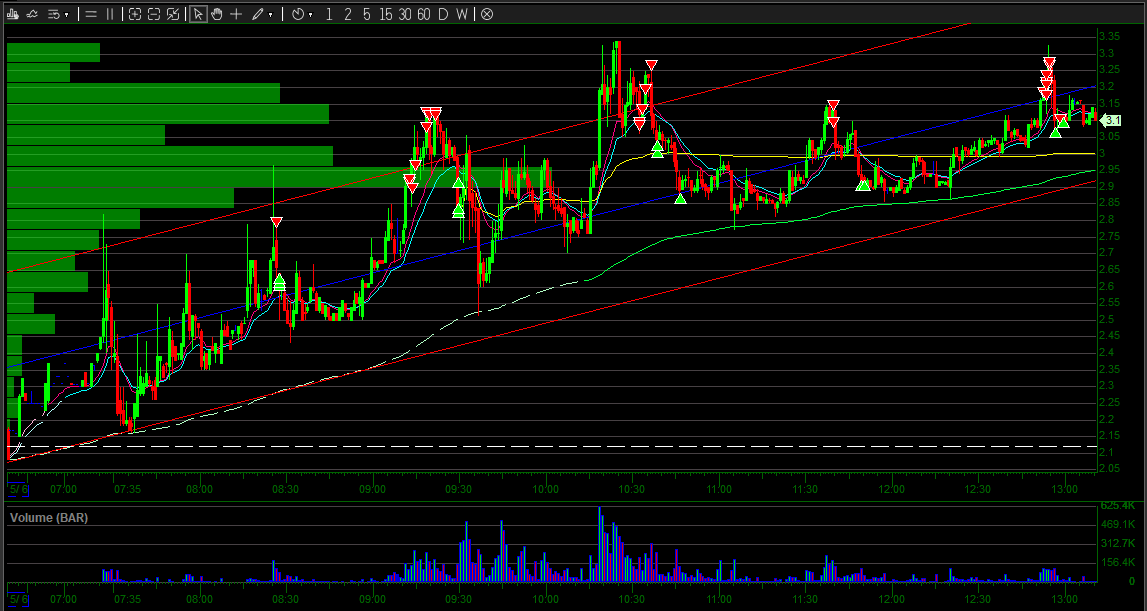Click the circled X close icon in toolbar

(x=486, y=14)
